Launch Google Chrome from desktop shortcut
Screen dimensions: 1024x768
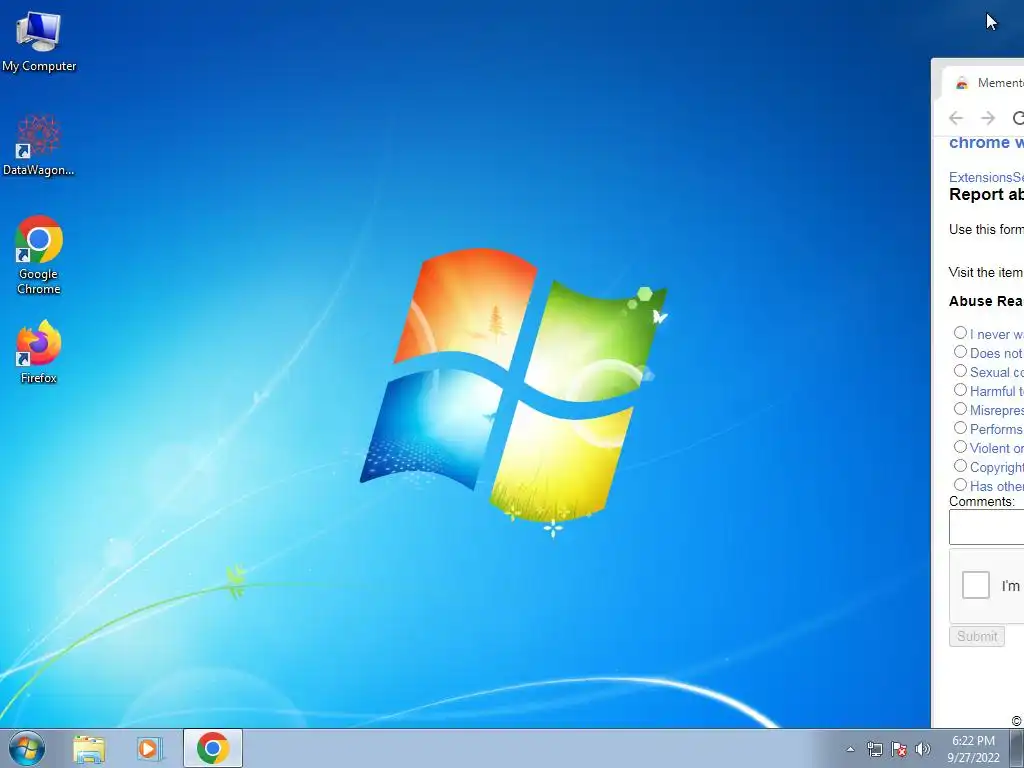click(x=39, y=255)
